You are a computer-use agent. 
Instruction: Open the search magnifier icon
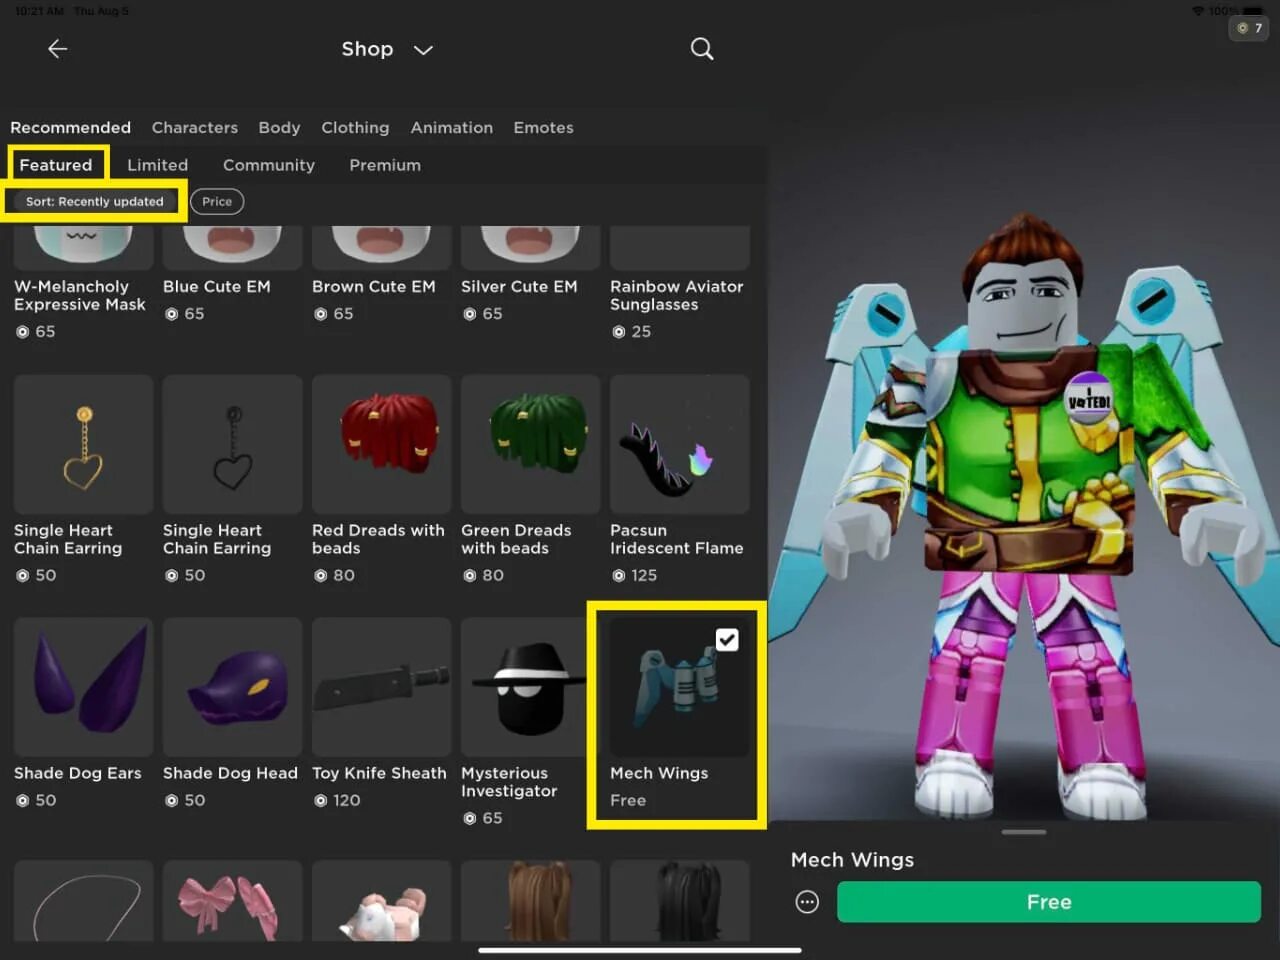702,49
